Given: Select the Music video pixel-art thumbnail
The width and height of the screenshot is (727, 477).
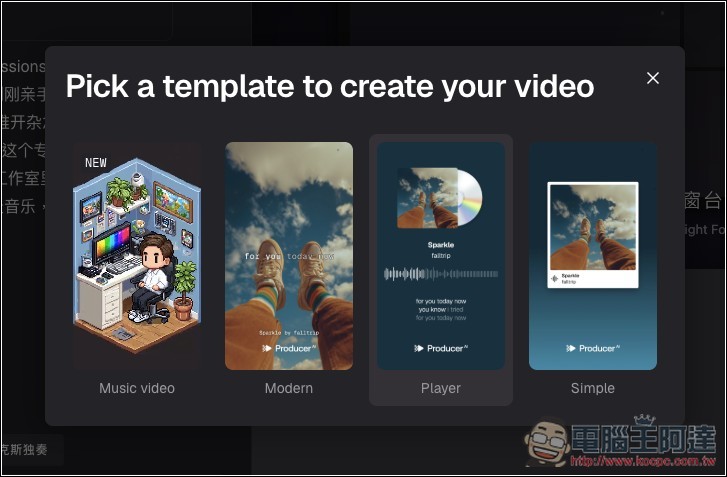Looking at the screenshot, I should (x=137, y=256).
